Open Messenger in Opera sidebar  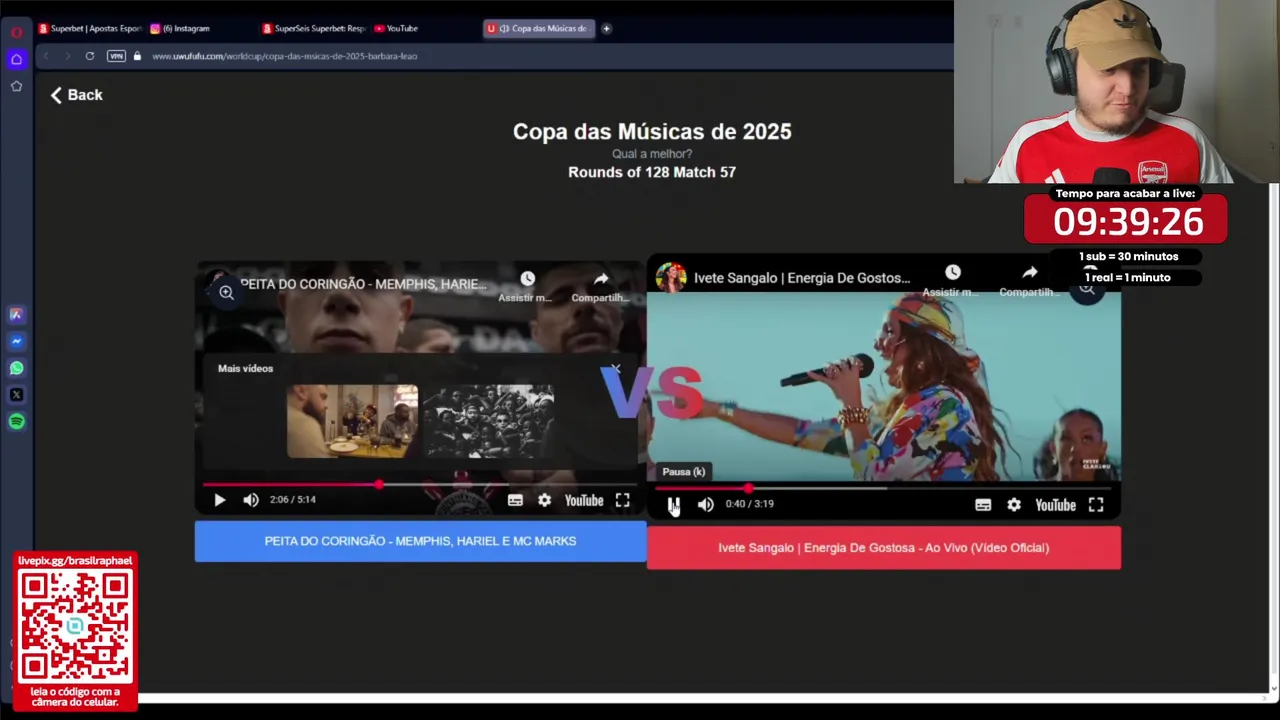click(16, 341)
